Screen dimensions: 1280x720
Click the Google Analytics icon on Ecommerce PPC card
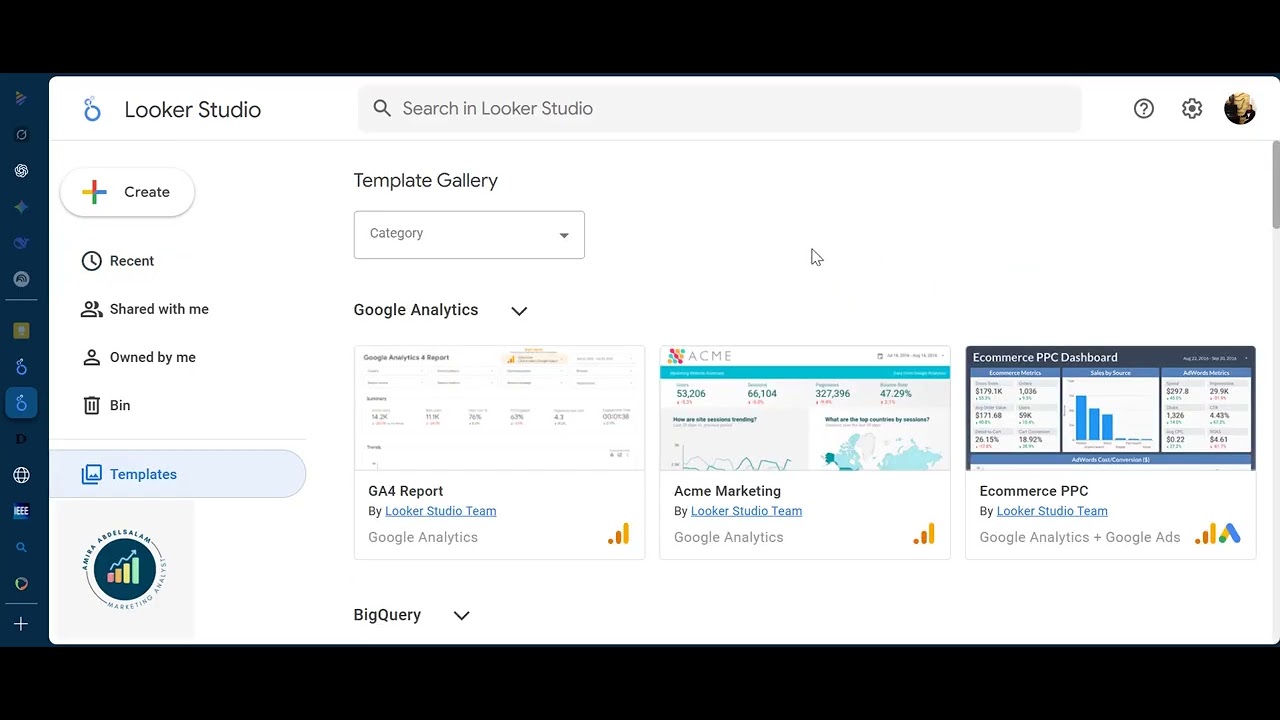coord(1205,535)
